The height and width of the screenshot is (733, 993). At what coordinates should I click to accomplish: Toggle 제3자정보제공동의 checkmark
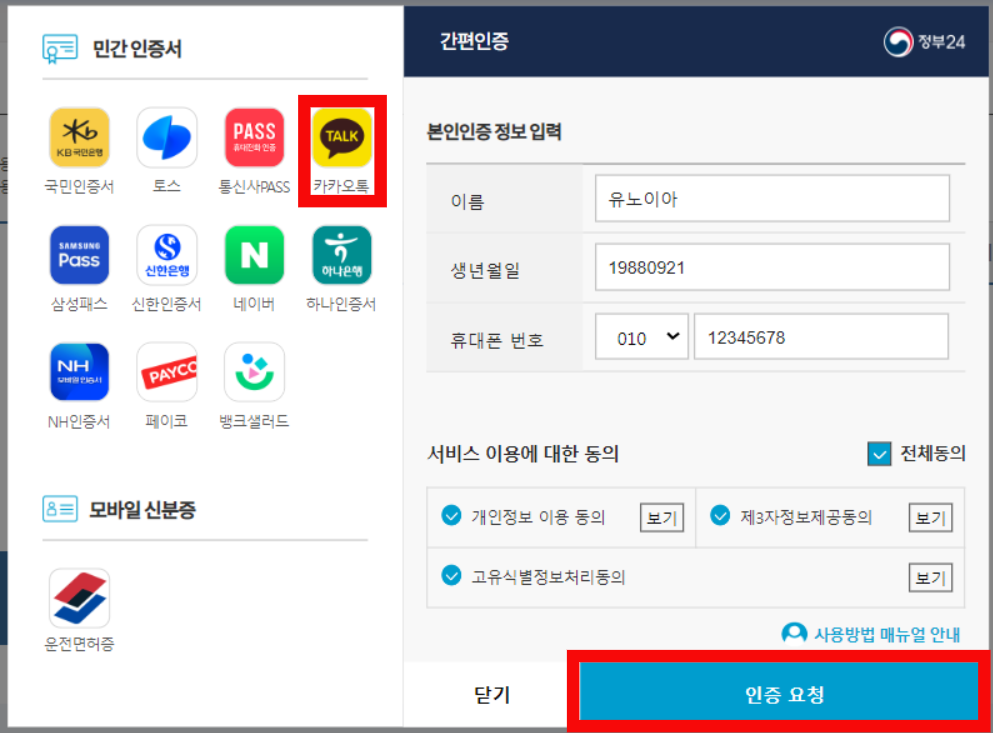tap(720, 516)
